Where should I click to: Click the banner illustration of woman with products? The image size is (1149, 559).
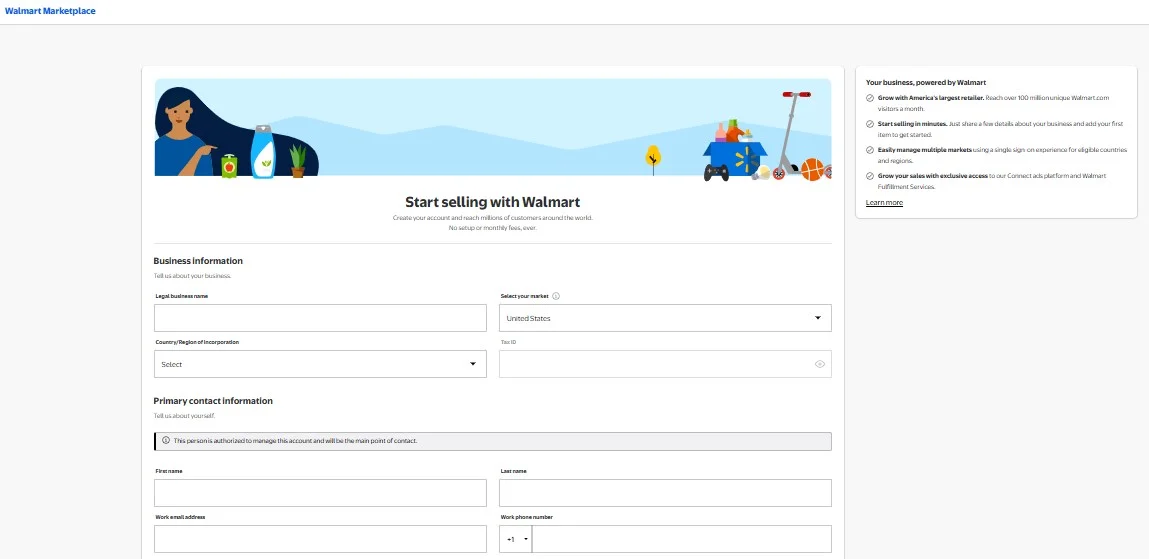pos(236,133)
